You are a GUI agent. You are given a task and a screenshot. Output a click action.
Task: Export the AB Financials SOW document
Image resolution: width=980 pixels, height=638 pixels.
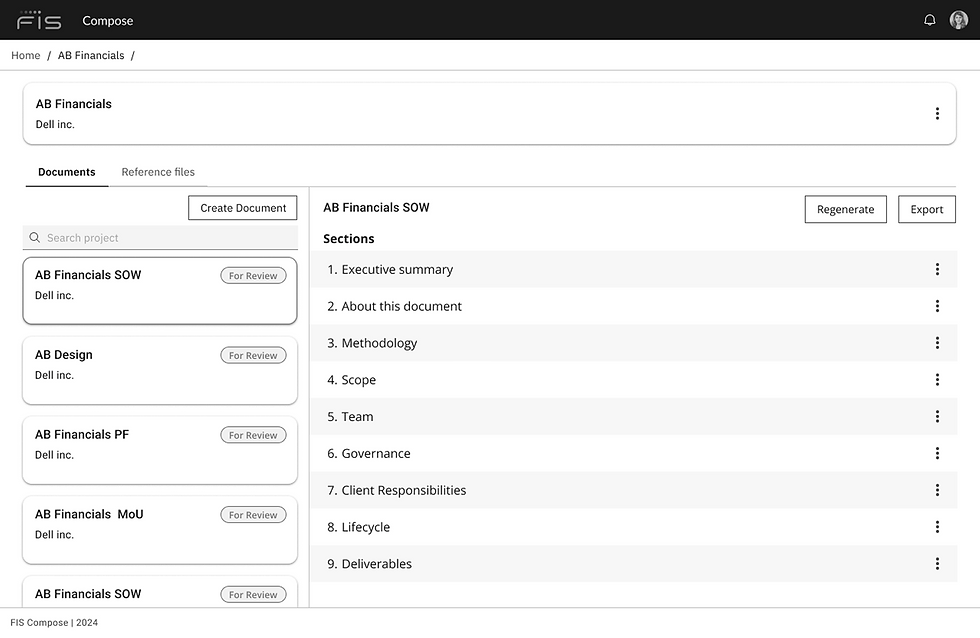[x=926, y=209]
